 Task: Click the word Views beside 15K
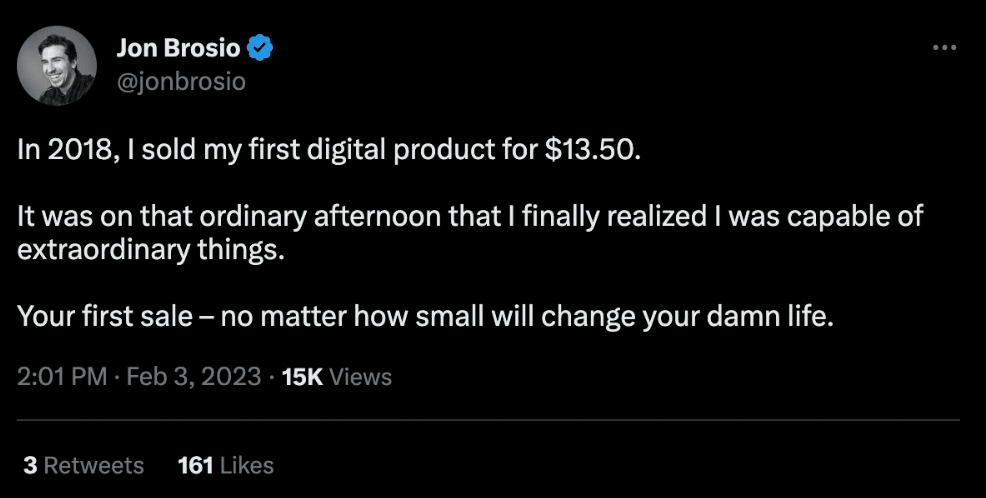360,377
